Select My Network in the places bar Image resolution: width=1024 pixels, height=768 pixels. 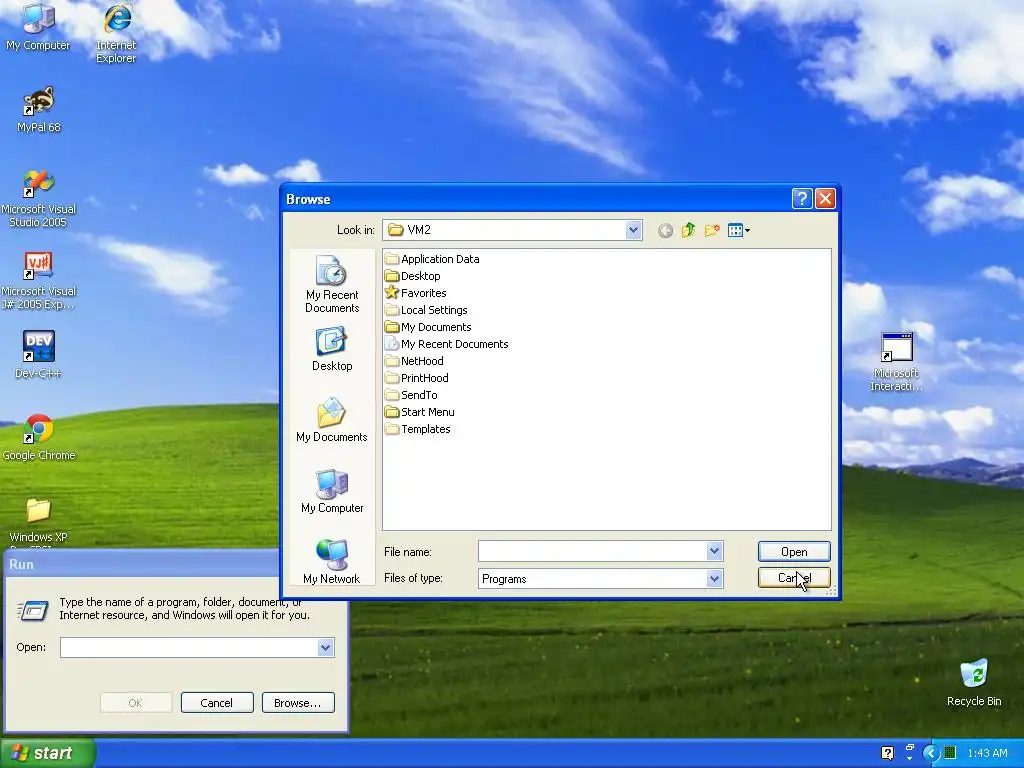tap(332, 562)
